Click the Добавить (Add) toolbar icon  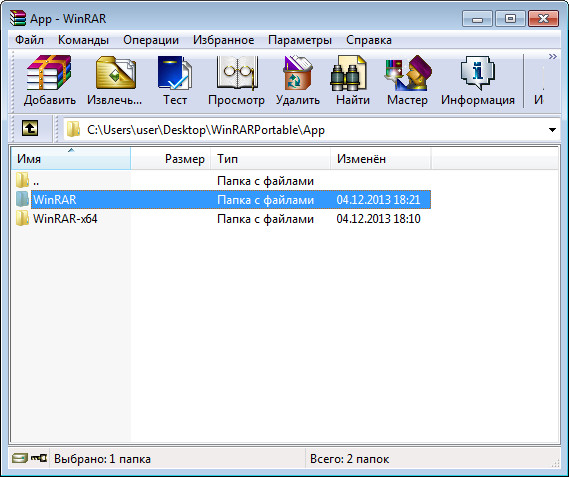[49, 73]
